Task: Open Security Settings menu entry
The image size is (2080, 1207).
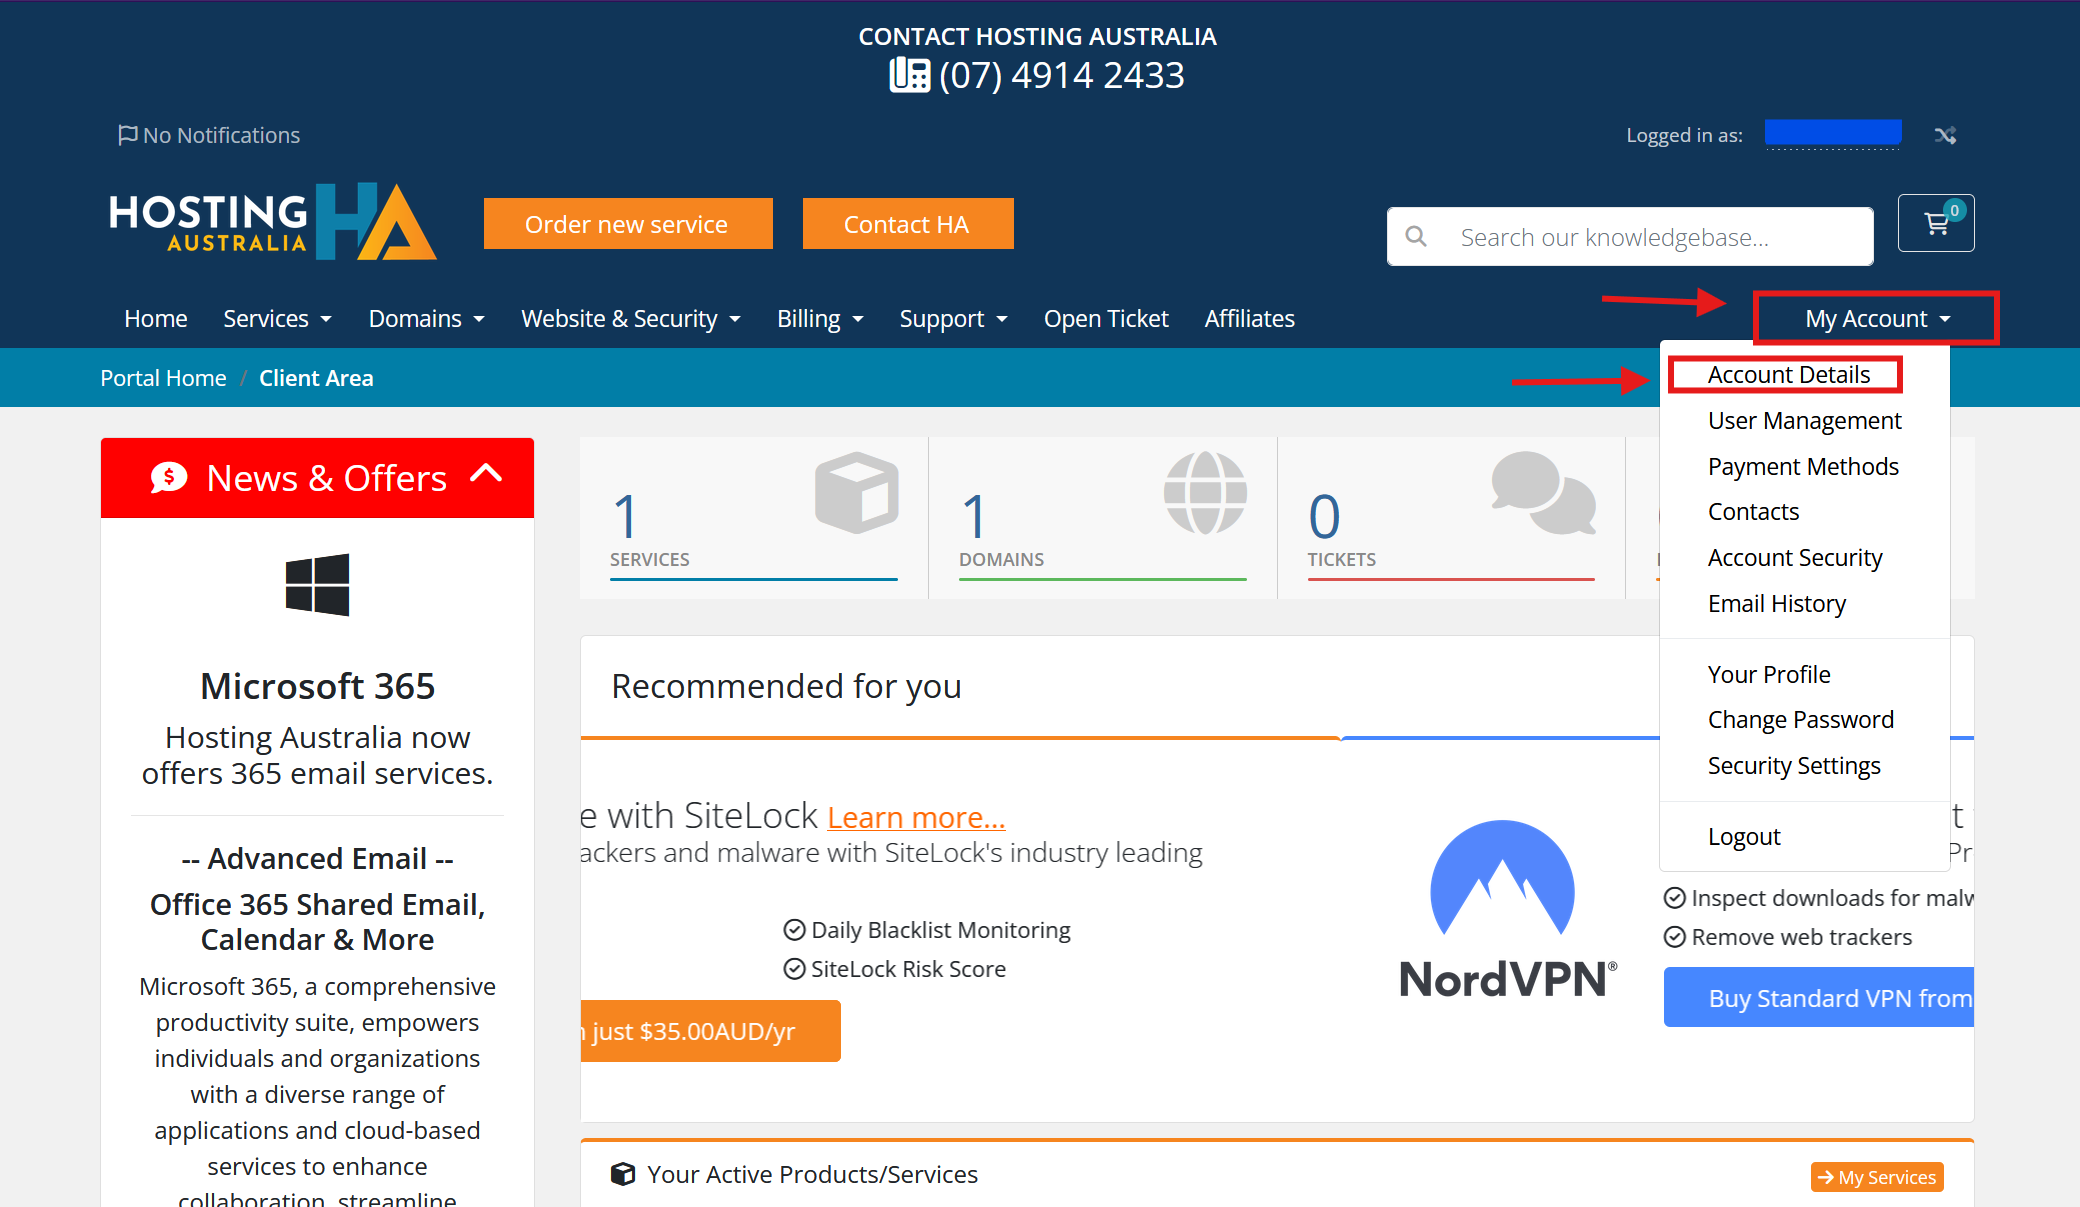Action: click(1794, 766)
